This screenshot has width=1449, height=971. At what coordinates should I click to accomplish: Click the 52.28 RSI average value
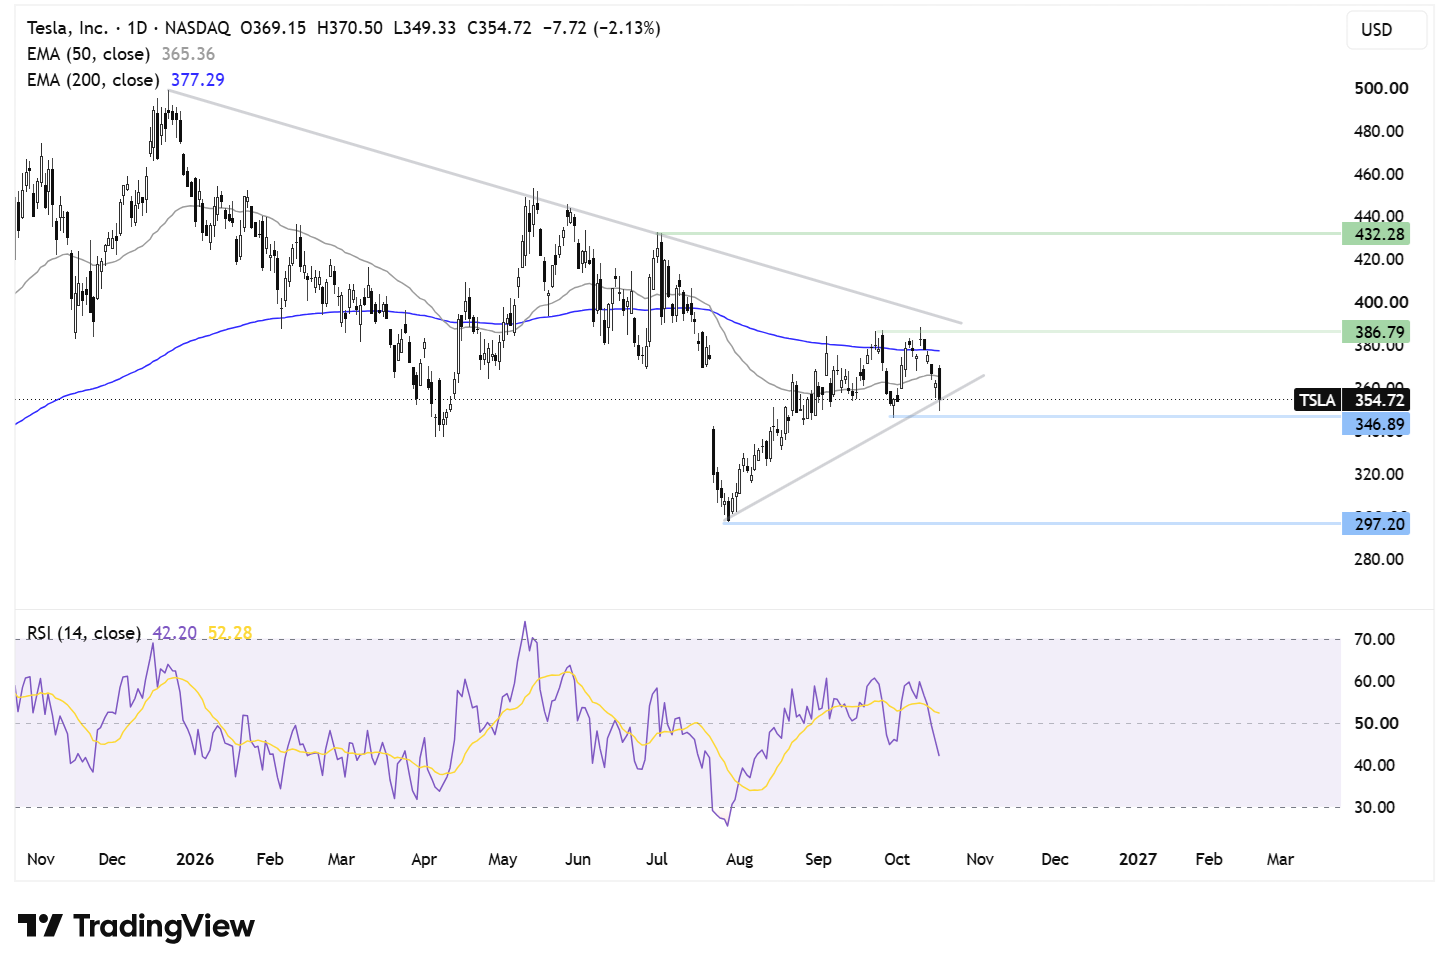point(230,633)
